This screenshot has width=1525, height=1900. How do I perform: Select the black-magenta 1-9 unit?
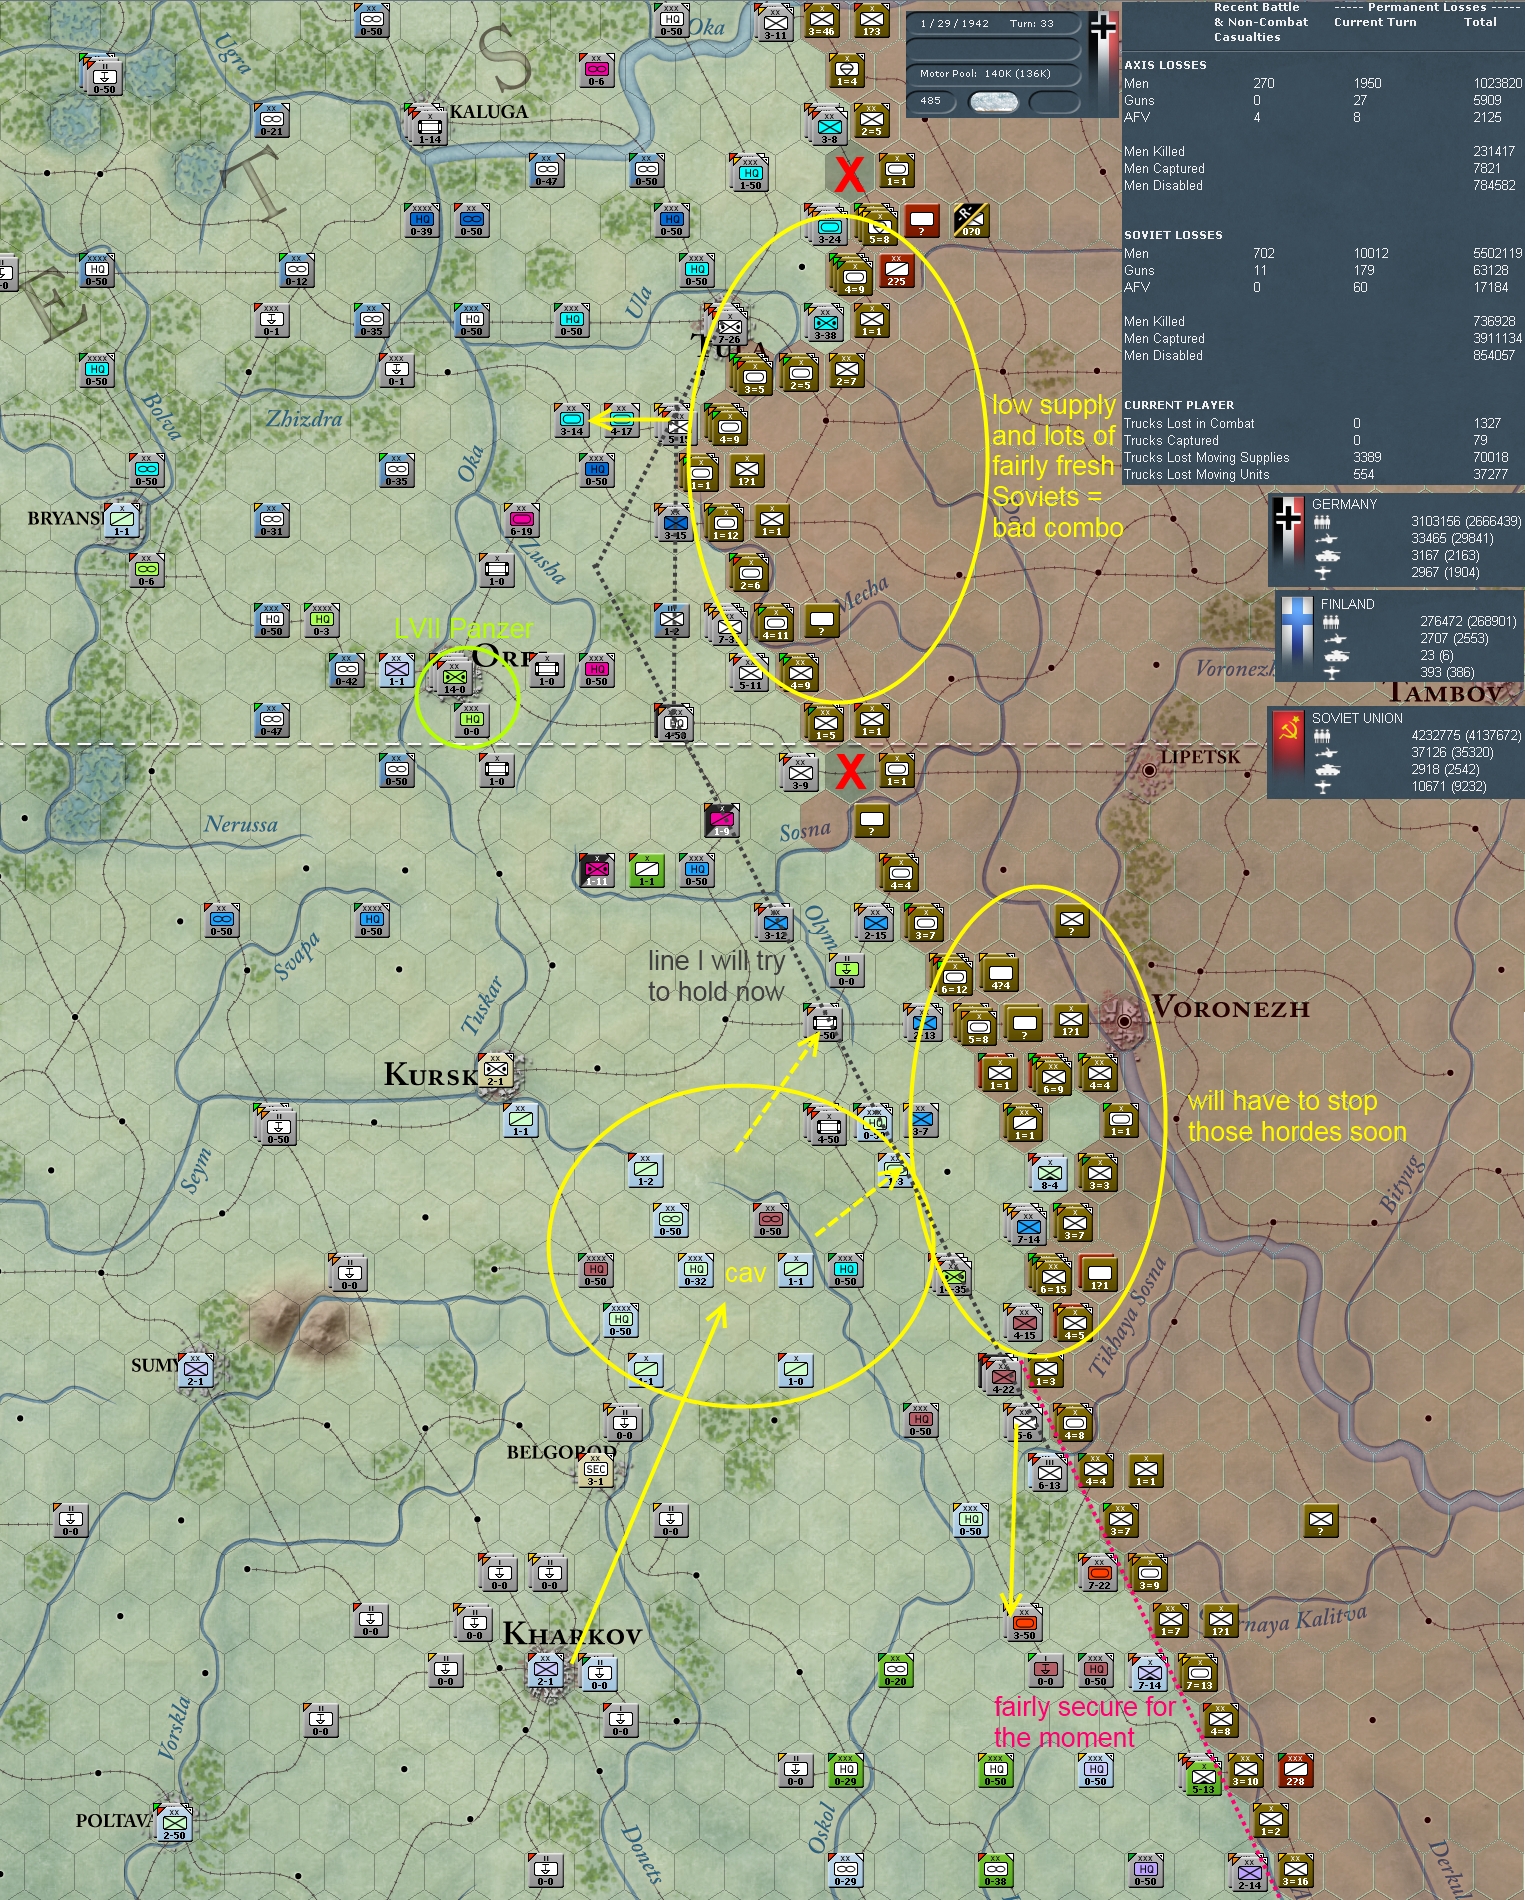point(722,820)
